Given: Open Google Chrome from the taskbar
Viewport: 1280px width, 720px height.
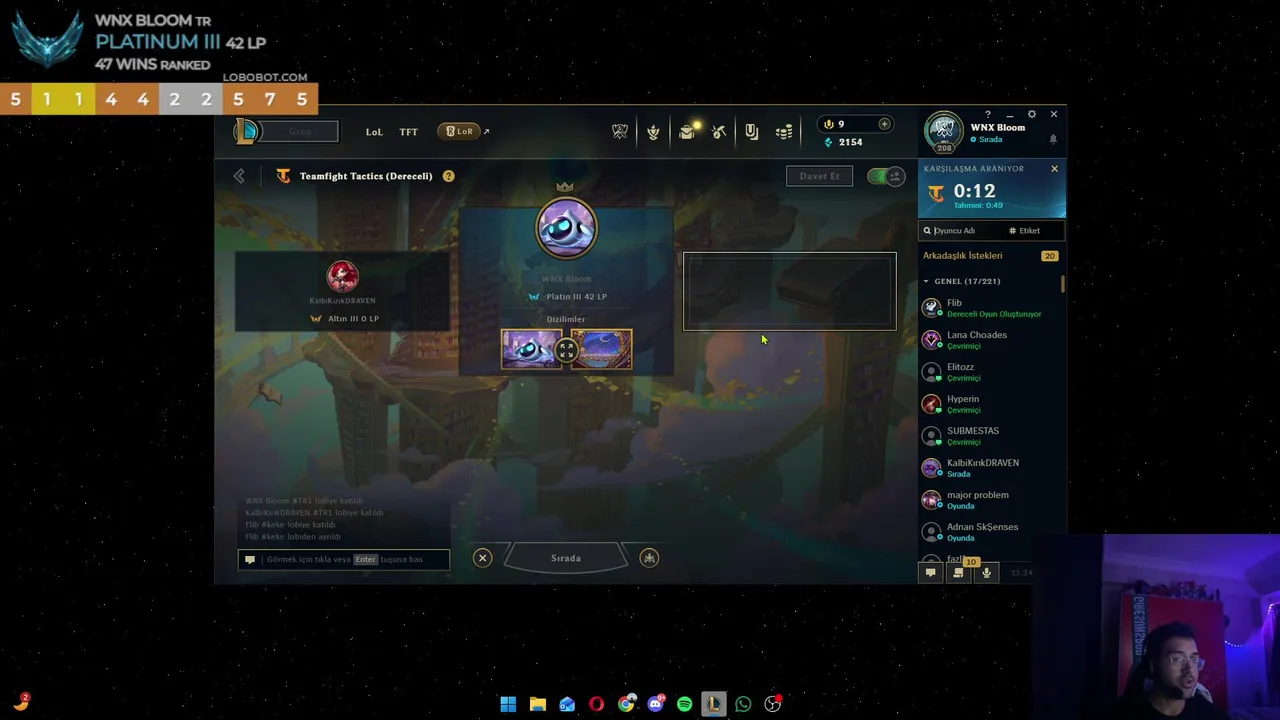Looking at the screenshot, I should [x=626, y=704].
